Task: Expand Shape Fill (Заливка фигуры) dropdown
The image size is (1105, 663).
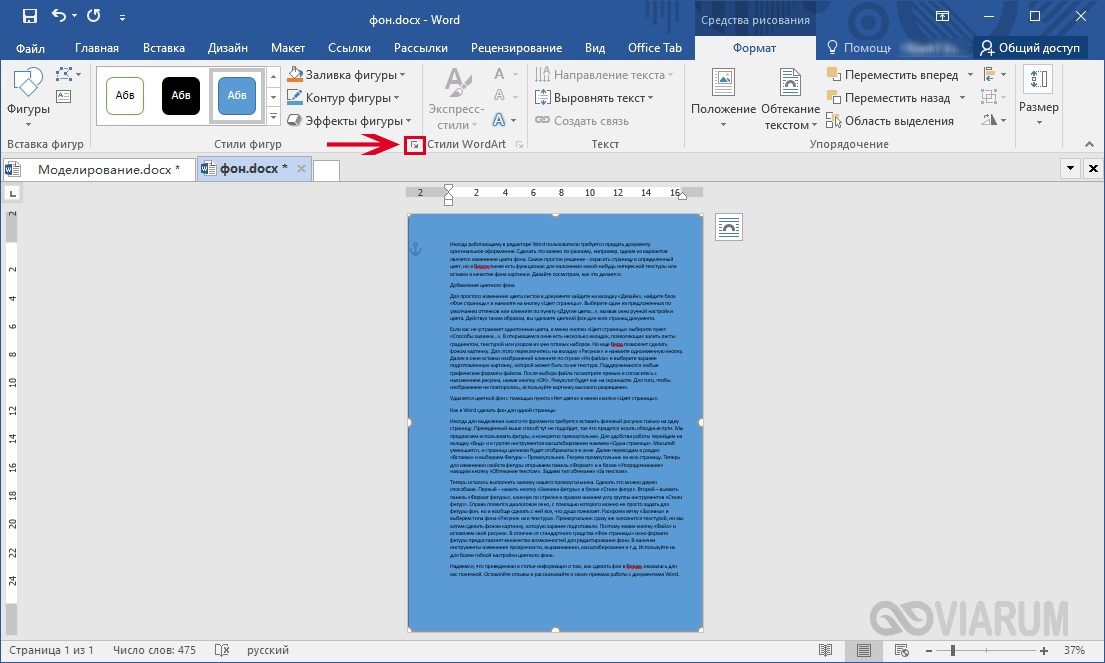Action: tap(403, 75)
